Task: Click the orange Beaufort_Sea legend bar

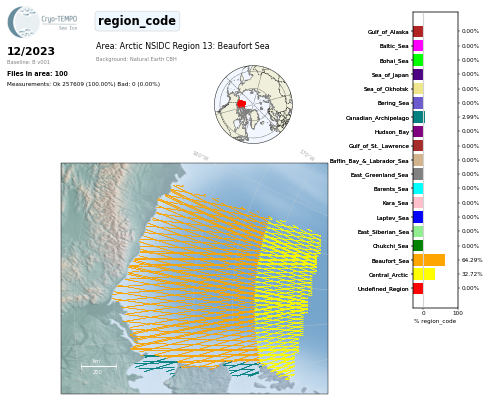Action: click(x=429, y=260)
